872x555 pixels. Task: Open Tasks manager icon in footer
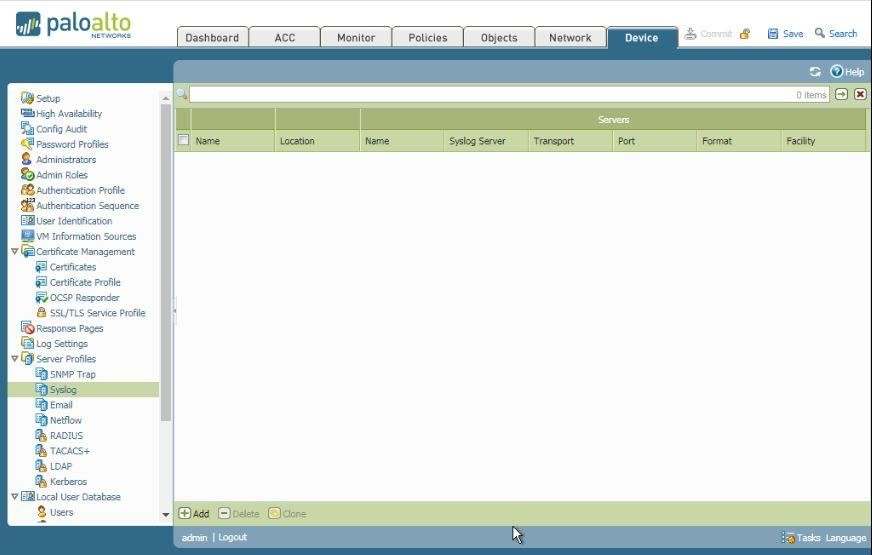pyautogui.click(x=790, y=538)
